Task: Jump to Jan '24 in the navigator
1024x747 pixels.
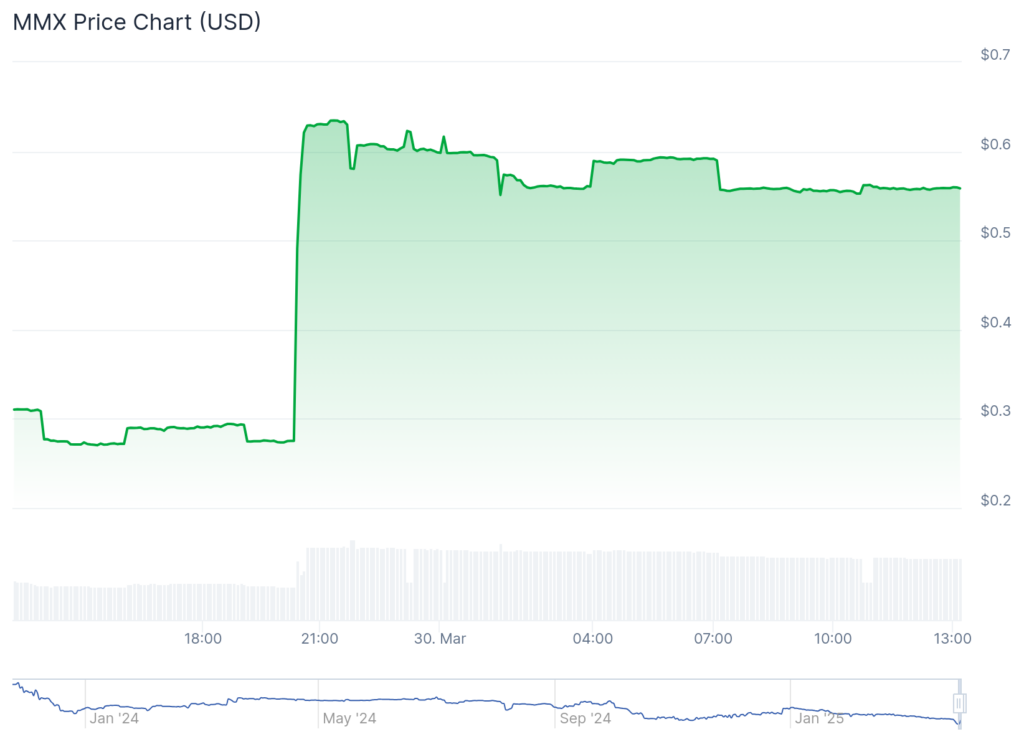Action: point(115,717)
